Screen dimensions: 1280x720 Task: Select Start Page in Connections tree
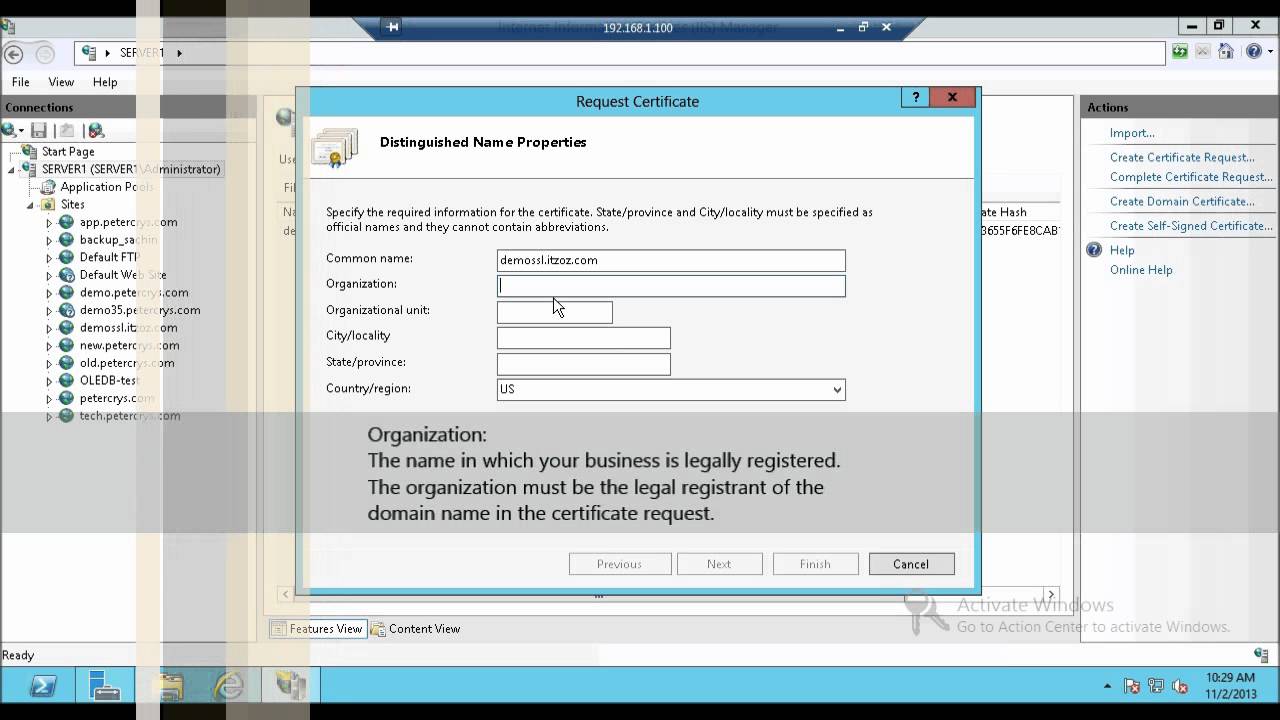pyautogui.click(x=68, y=152)
